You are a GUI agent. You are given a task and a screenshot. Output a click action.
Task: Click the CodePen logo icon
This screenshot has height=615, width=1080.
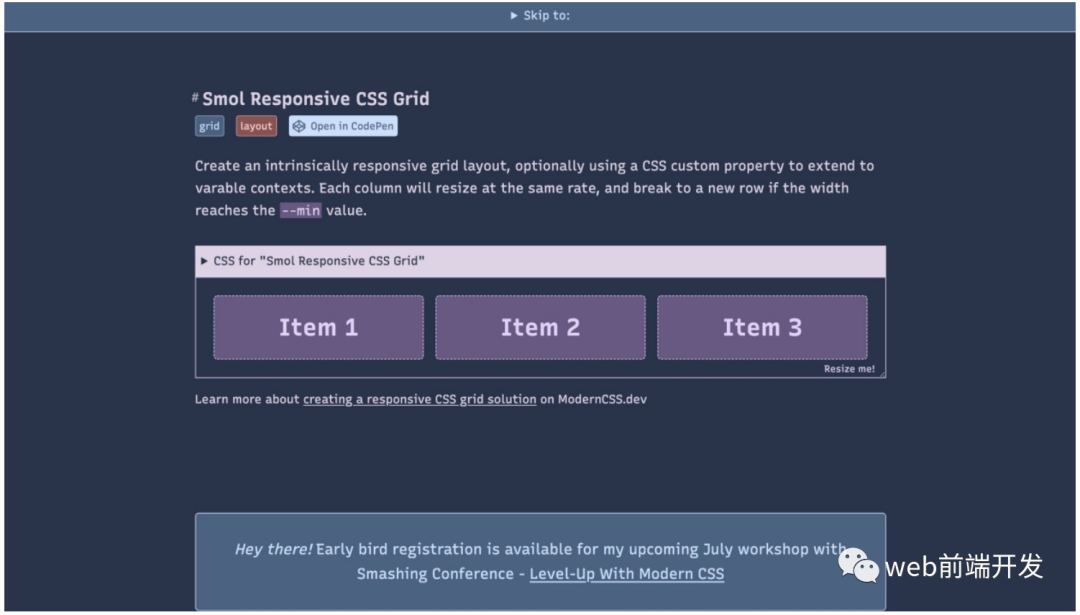[298, 126]
